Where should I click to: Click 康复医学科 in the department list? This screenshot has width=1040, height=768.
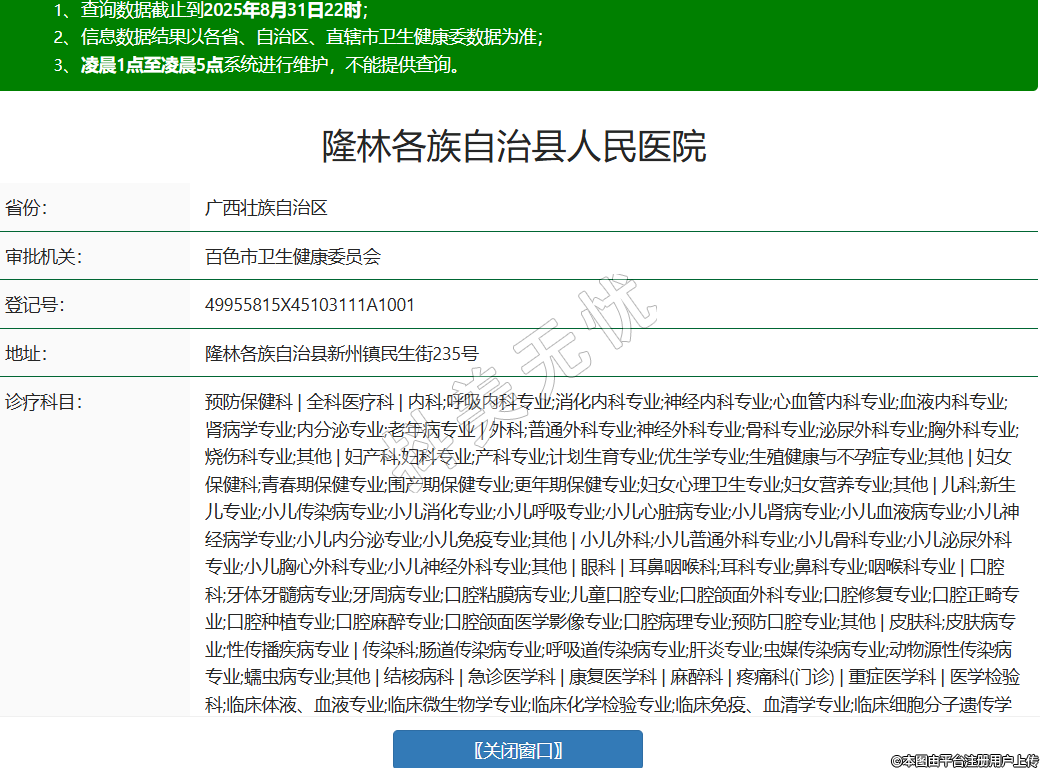point(613,677)
